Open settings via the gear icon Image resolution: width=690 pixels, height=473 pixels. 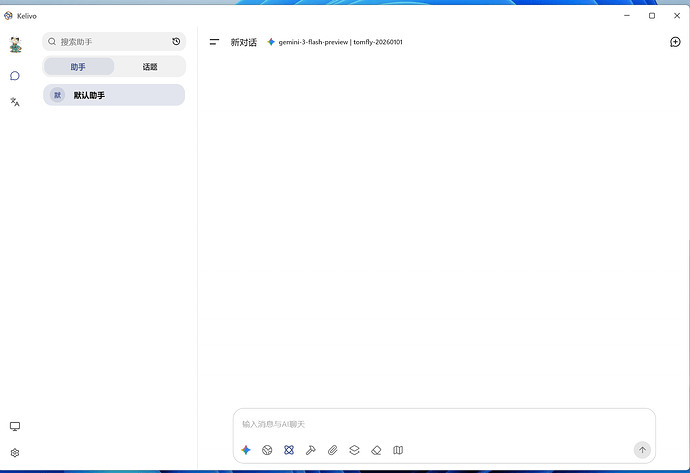[x=15, y=453]
